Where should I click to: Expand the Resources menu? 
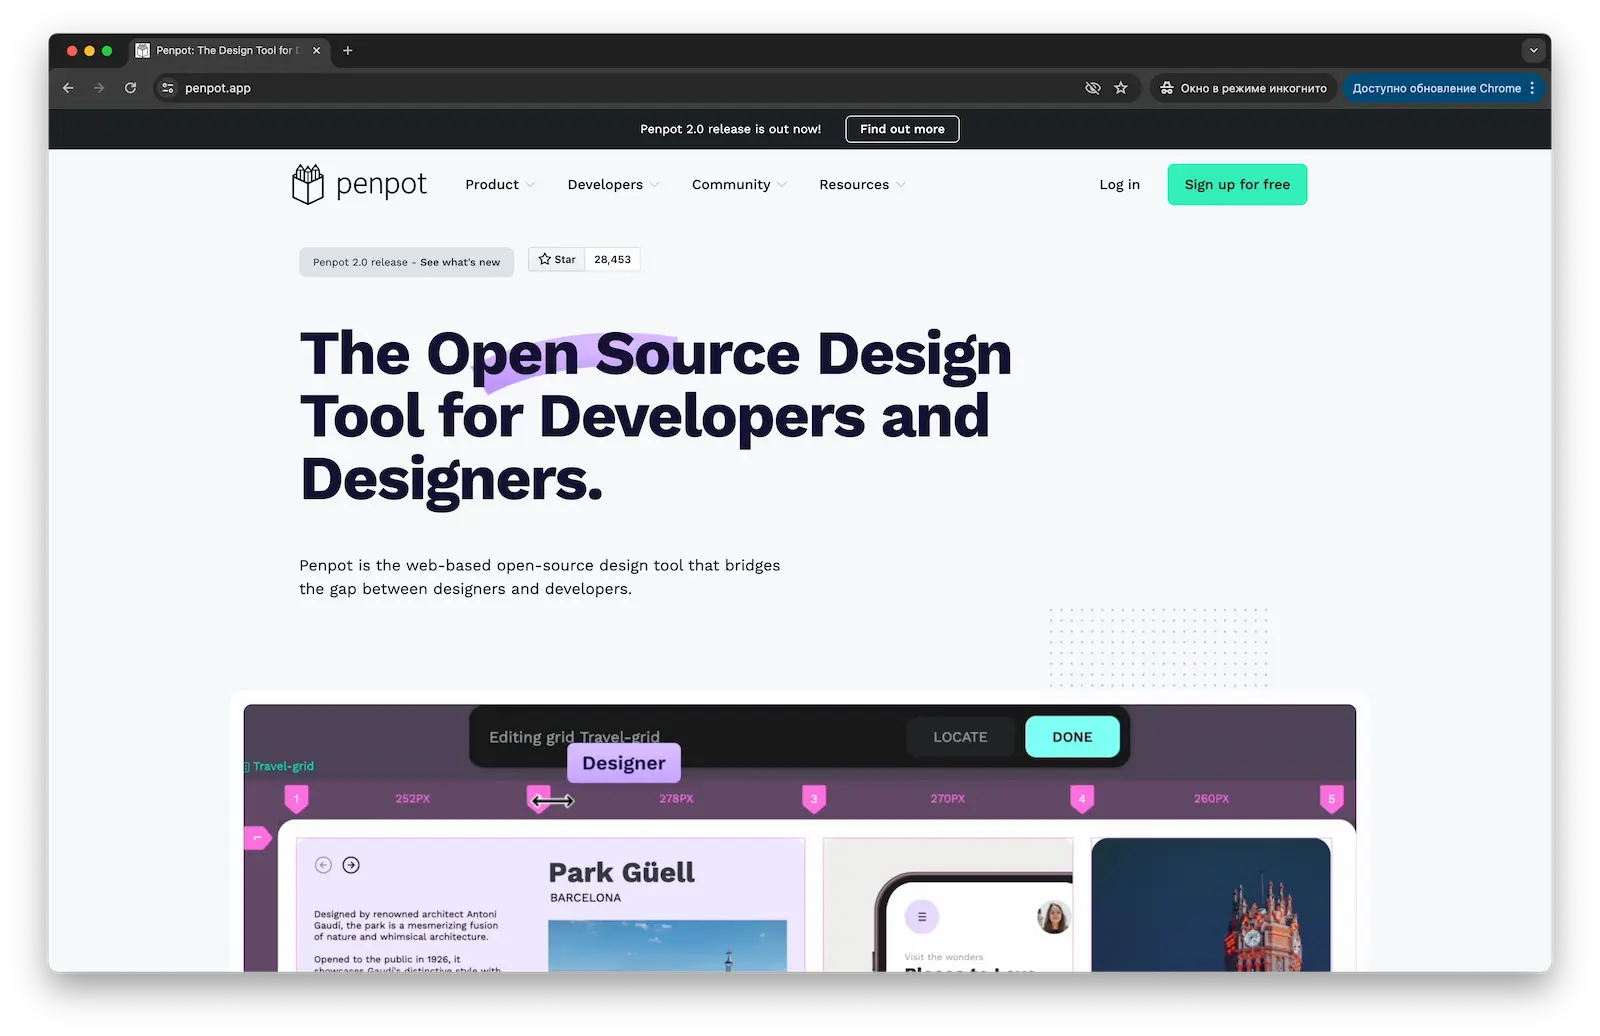(x=862, y=184)
